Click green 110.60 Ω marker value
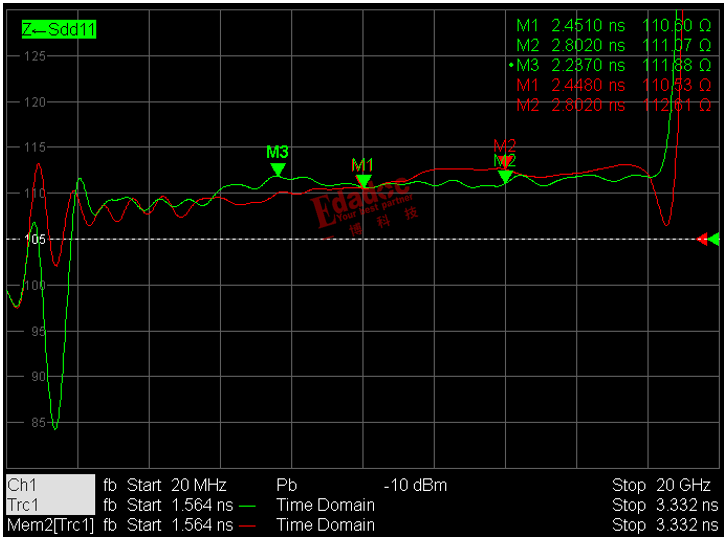The height and width of the screenshot is (539, 726). click(676, 25)
